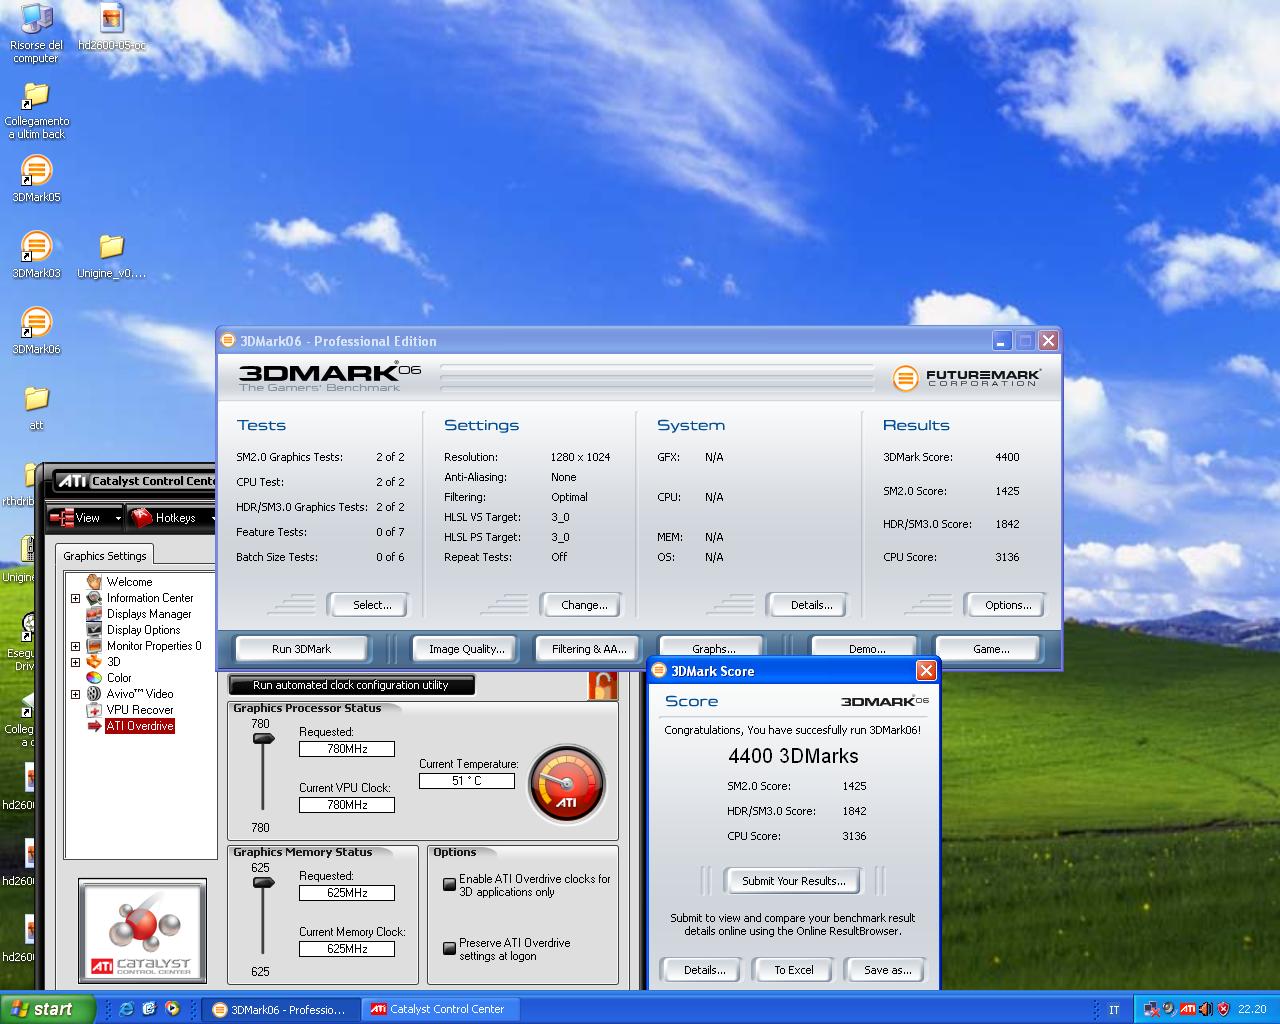Click the Overdrive unlock padlock icon
The image size is (1280, 1024).
[602, 685]
